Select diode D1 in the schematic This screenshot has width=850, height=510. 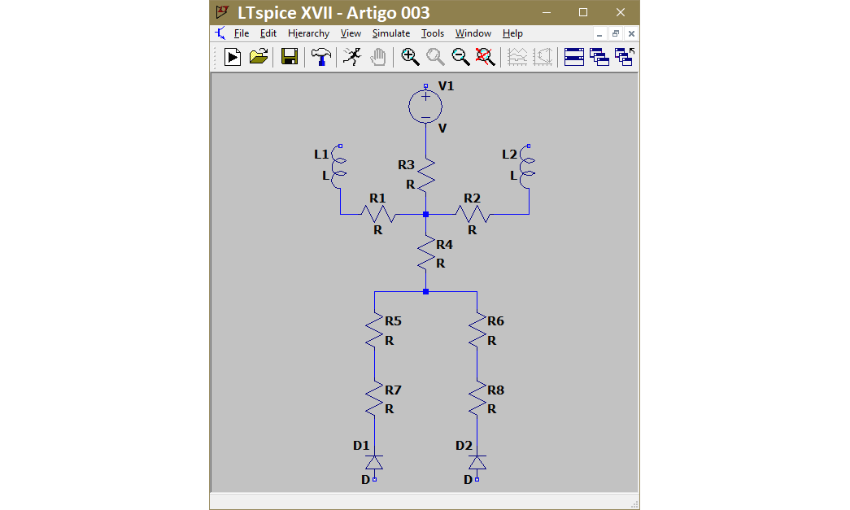click(x=374, y=462)
